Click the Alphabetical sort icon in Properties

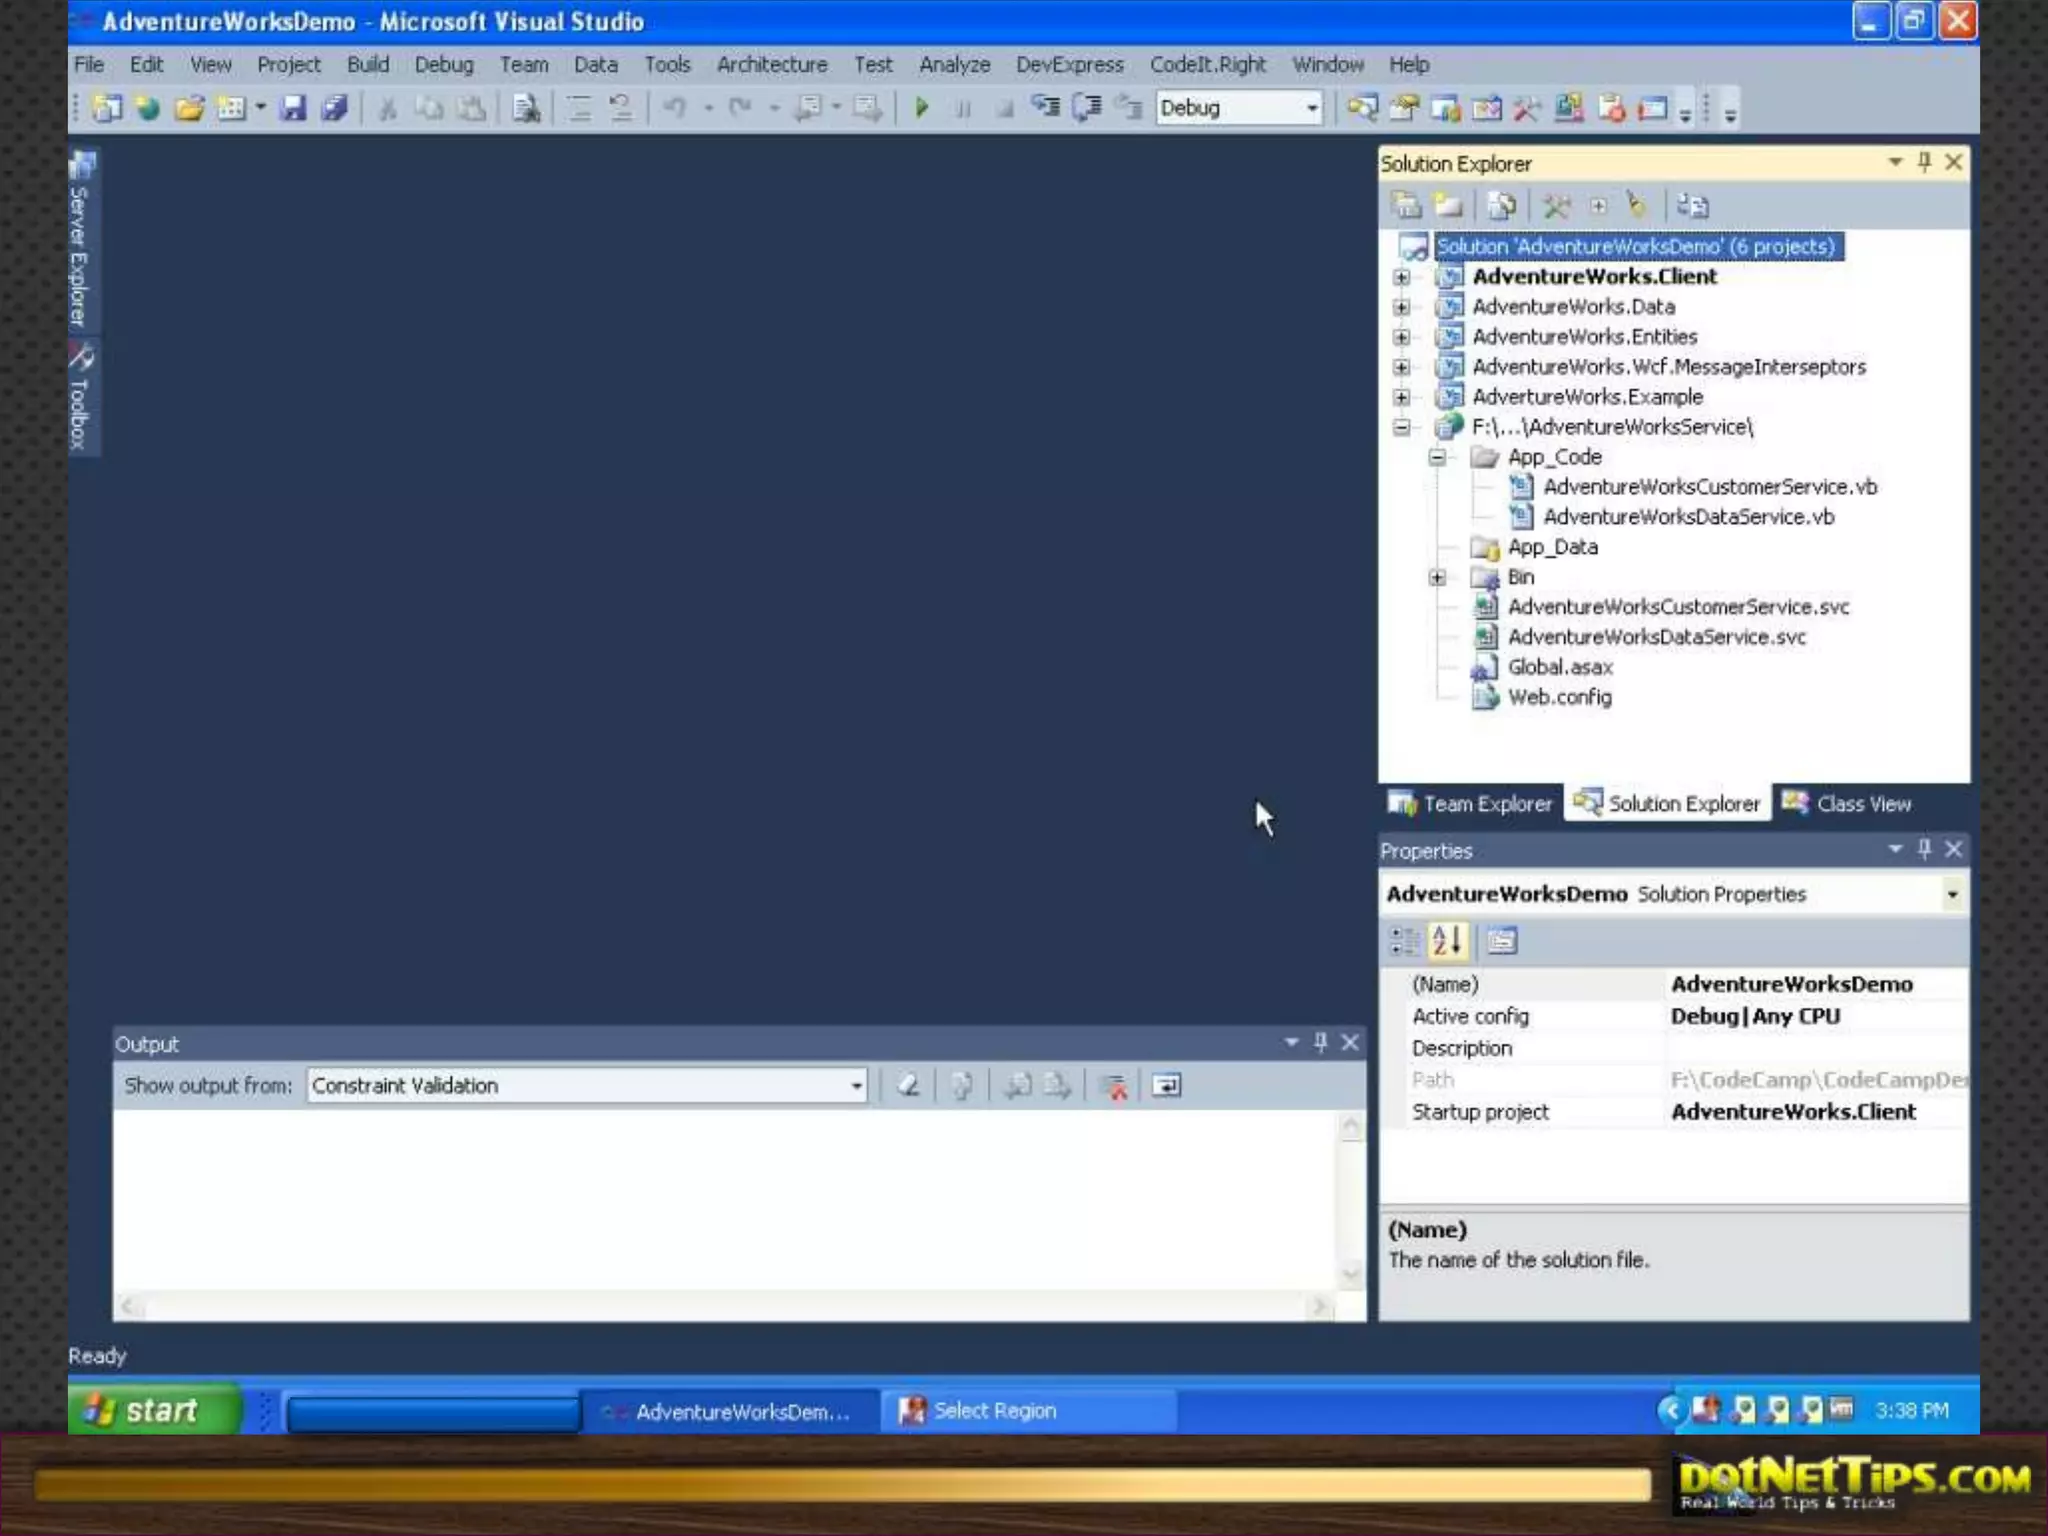(x=1447, y=941)
